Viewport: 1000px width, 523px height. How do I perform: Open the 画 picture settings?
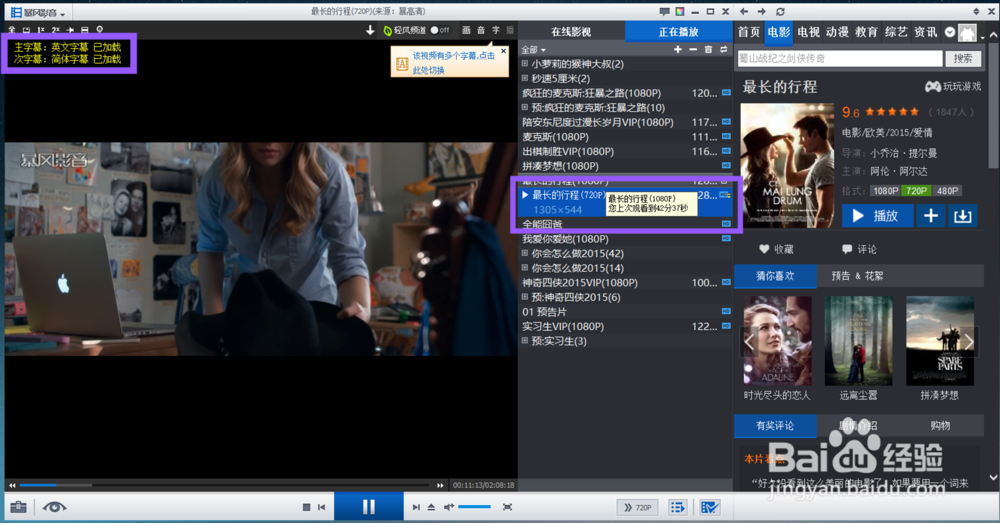point(466,30)
